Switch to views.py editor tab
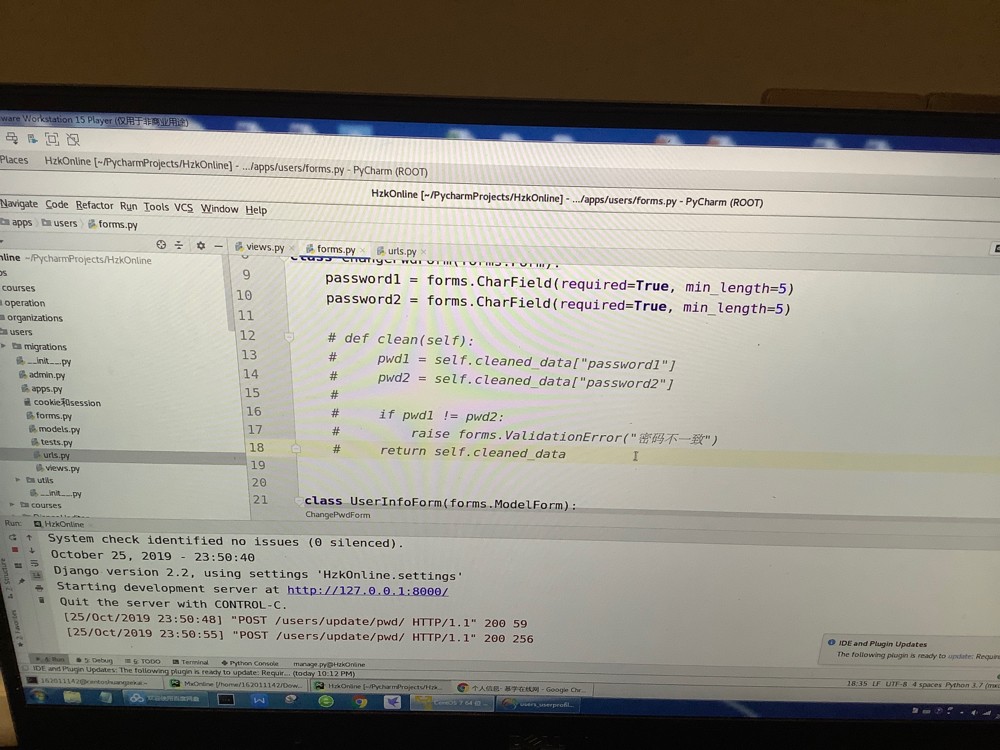 pyautogui.click(x=260, y=247)
